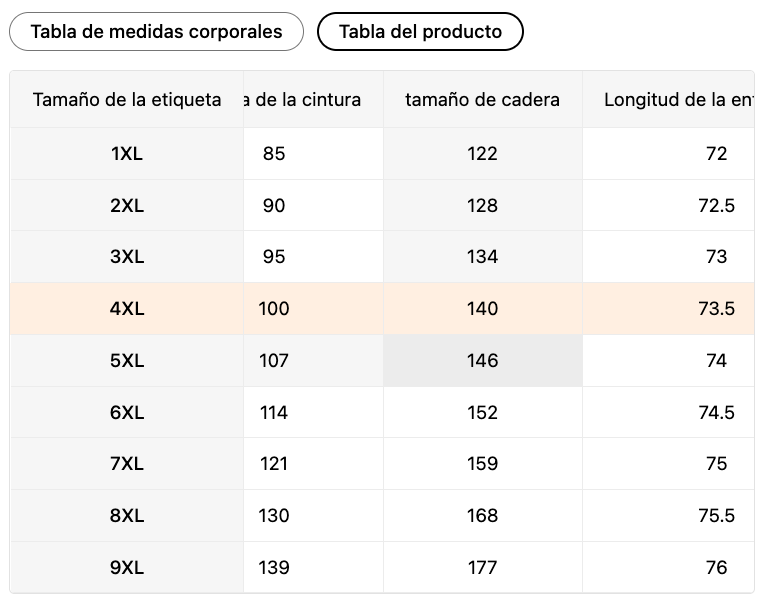The width and height of the screenshot is (774, 612).
Task: Click hip size value 140
Action: pos(482,309)
